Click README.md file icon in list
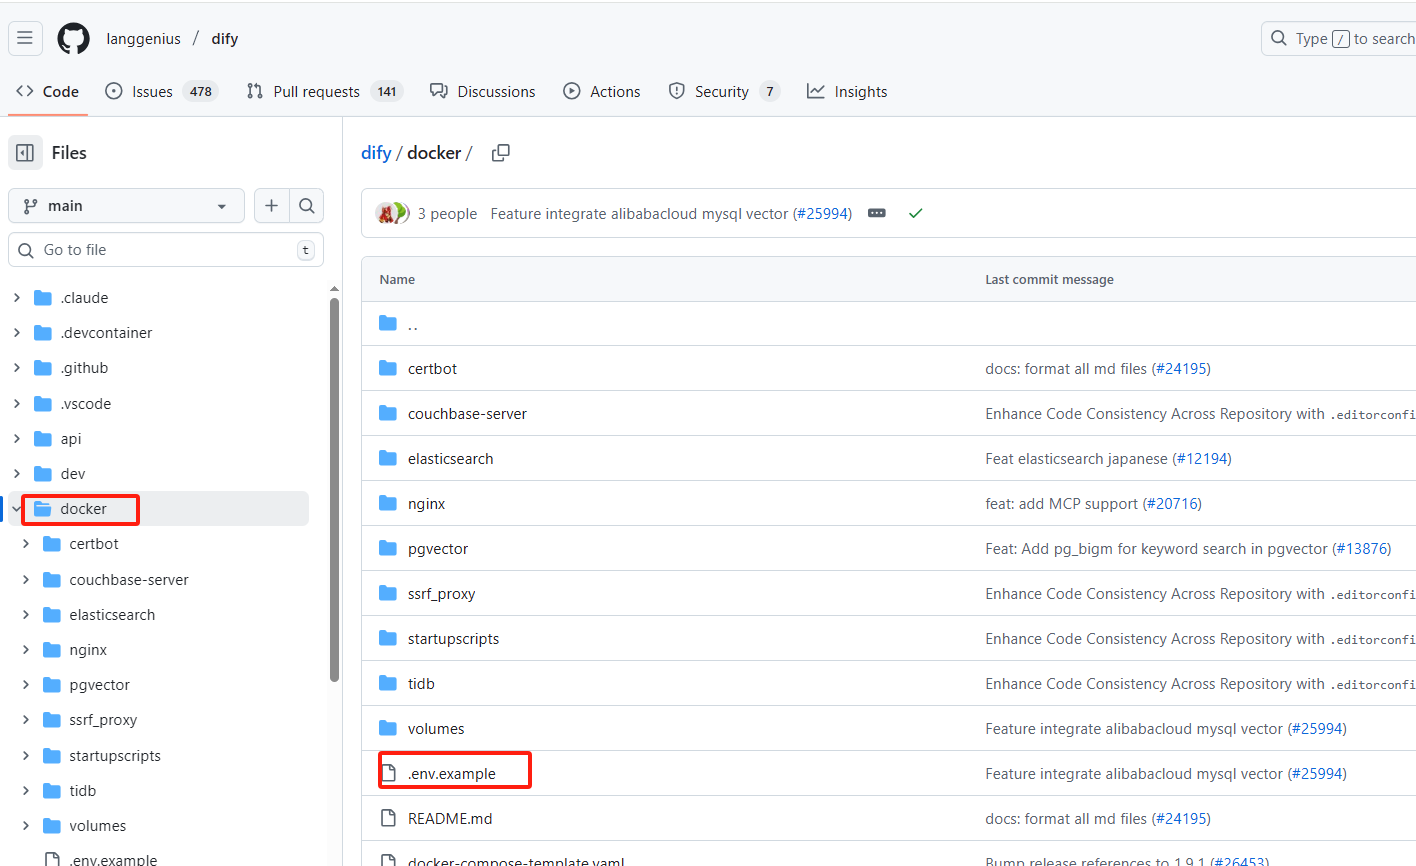Screen dimensions: 1416x866 [388, 818]
